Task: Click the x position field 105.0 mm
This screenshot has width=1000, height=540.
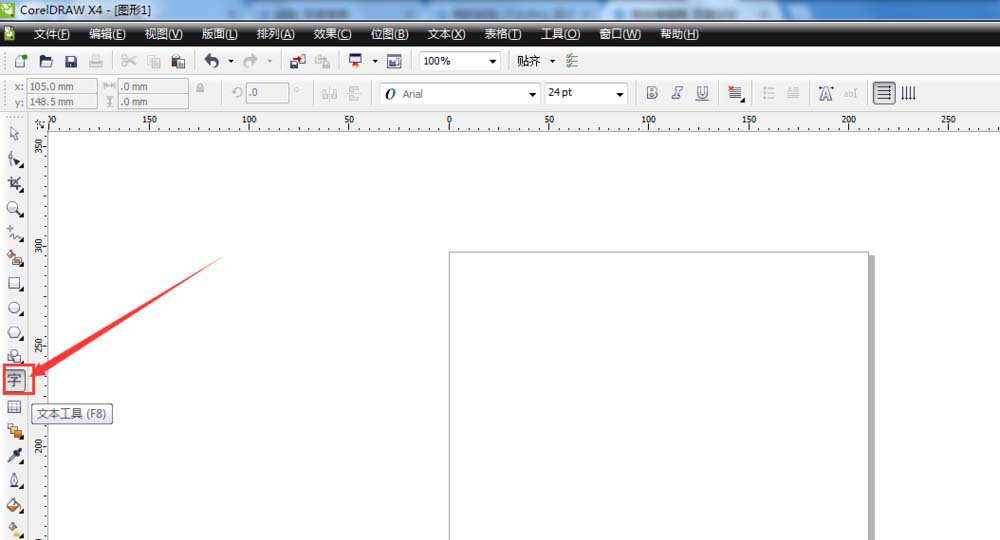Action: point(62,86)
